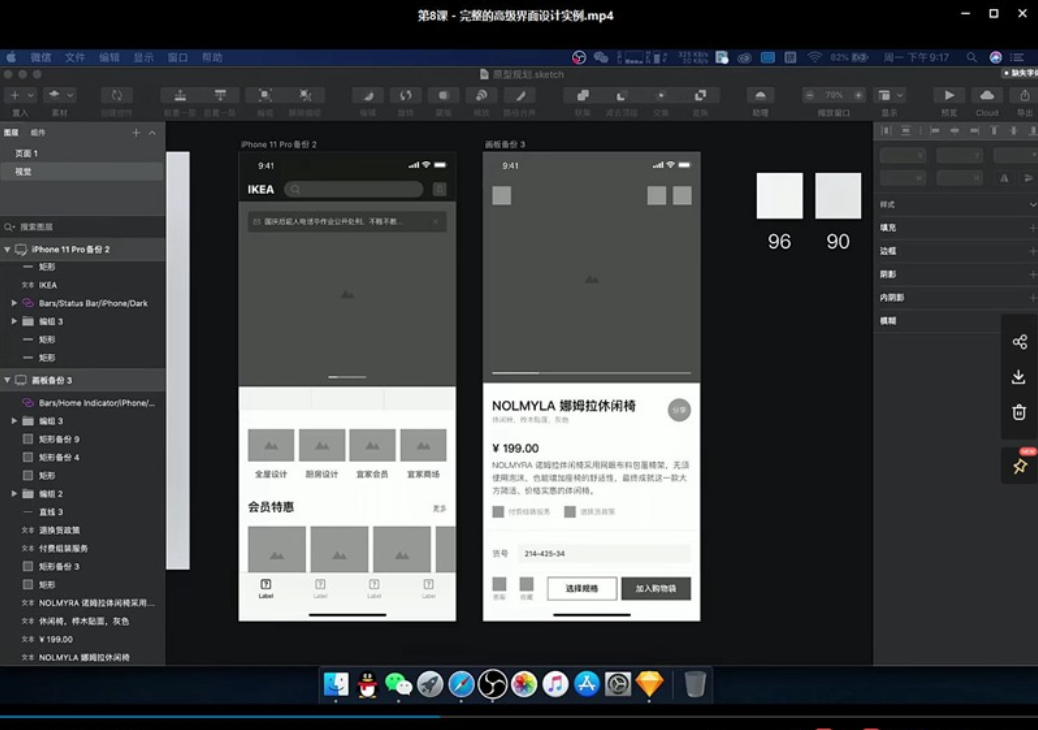
Task: Seek on the video progress bar
Action: click(519, 716)
